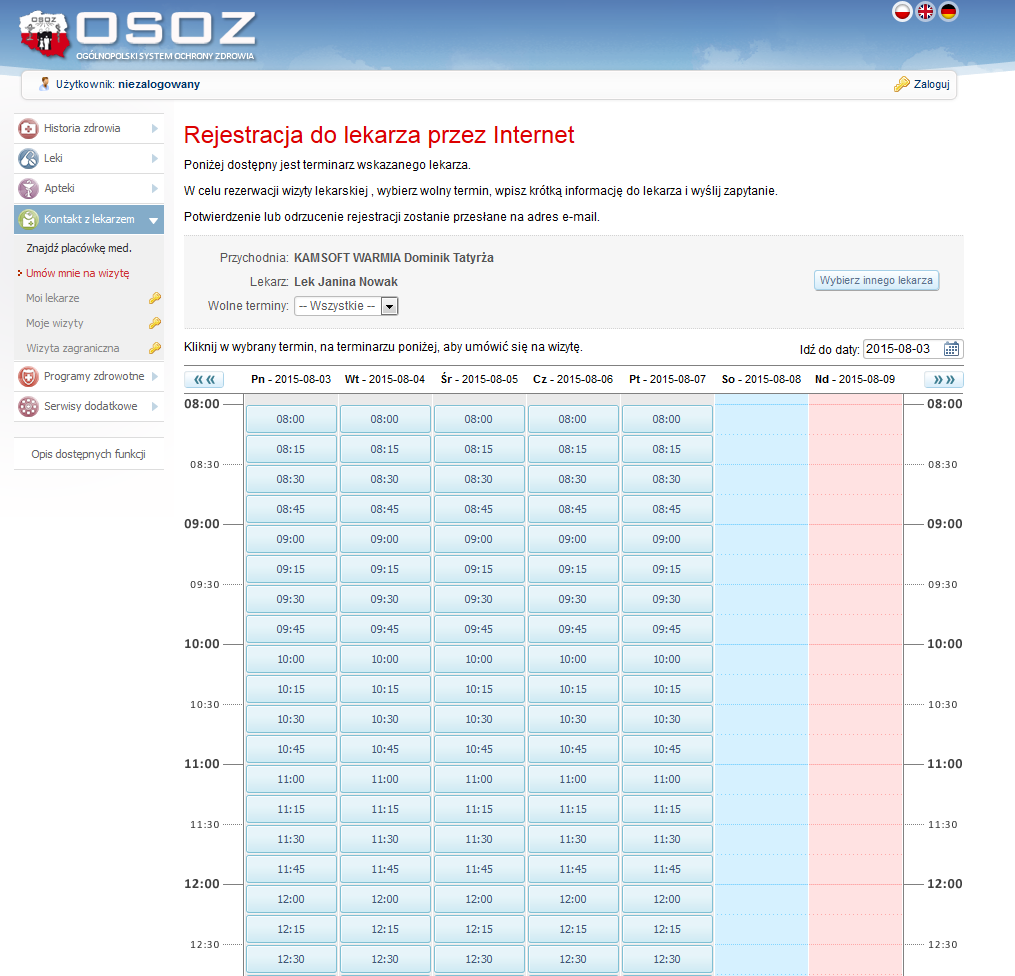Book the Monday 08:00 appointment slot
1015x976 pixels.
[x=291, y=420]
